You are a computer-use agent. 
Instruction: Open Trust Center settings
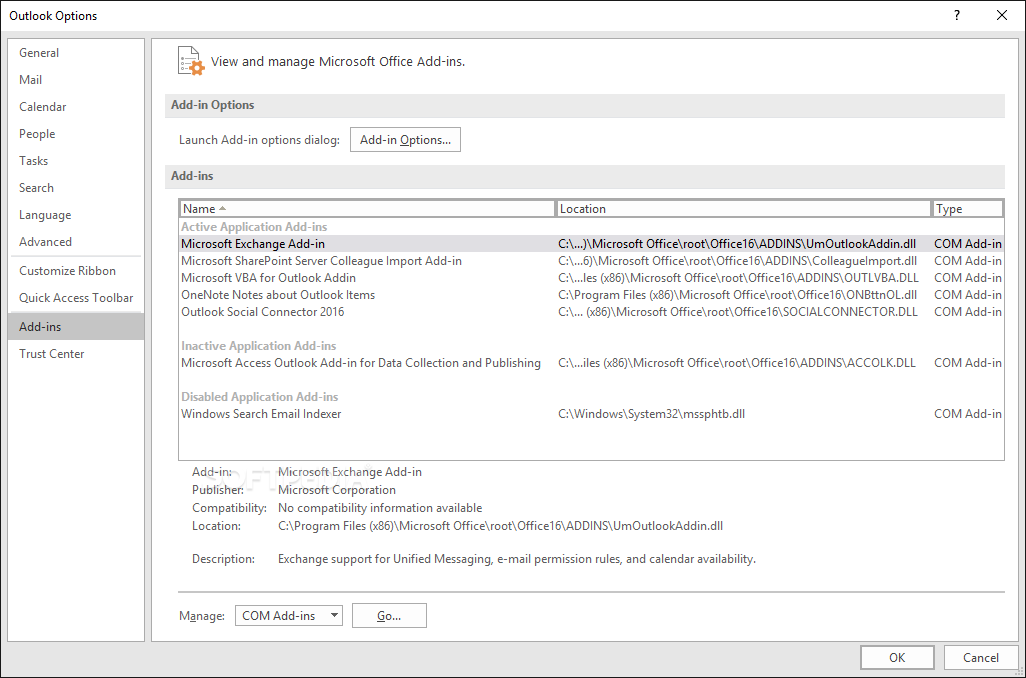click(76, 353)
